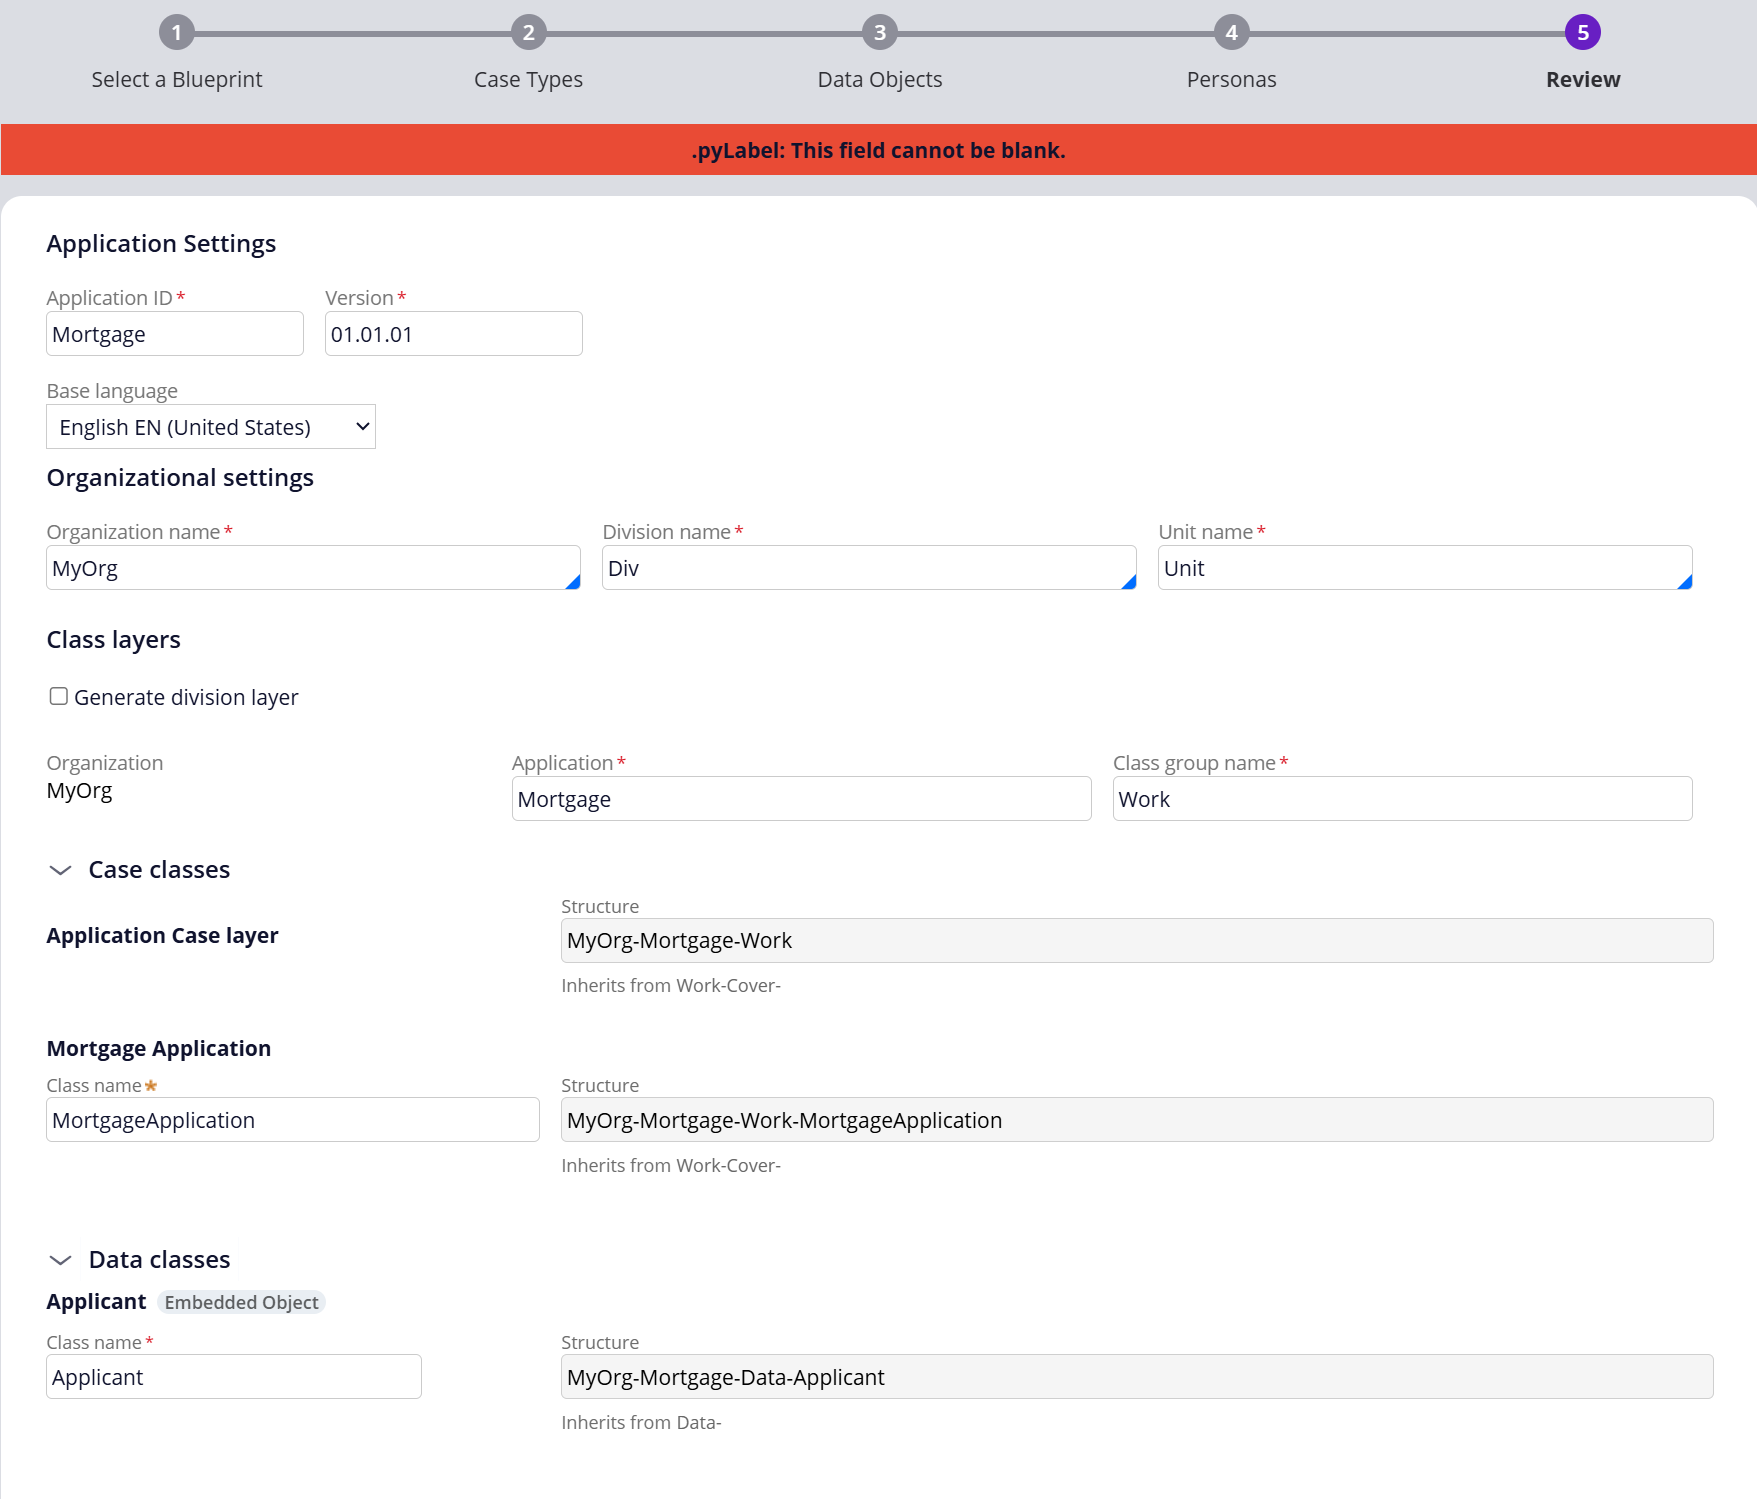Open step 3 Data Objects
Viewport: 1757px width, 1499px height.
[x=879, y=33]
